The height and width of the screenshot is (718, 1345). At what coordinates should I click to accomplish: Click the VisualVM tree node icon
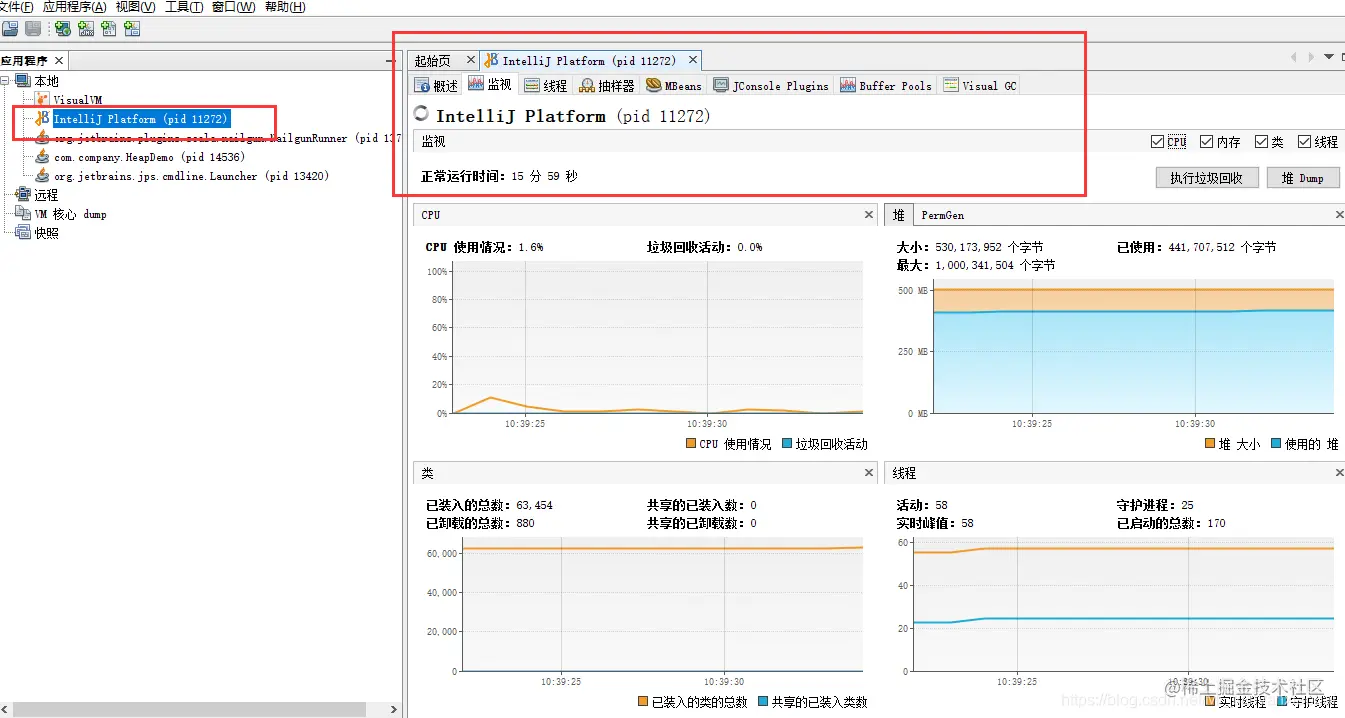[x=42, y=100]
